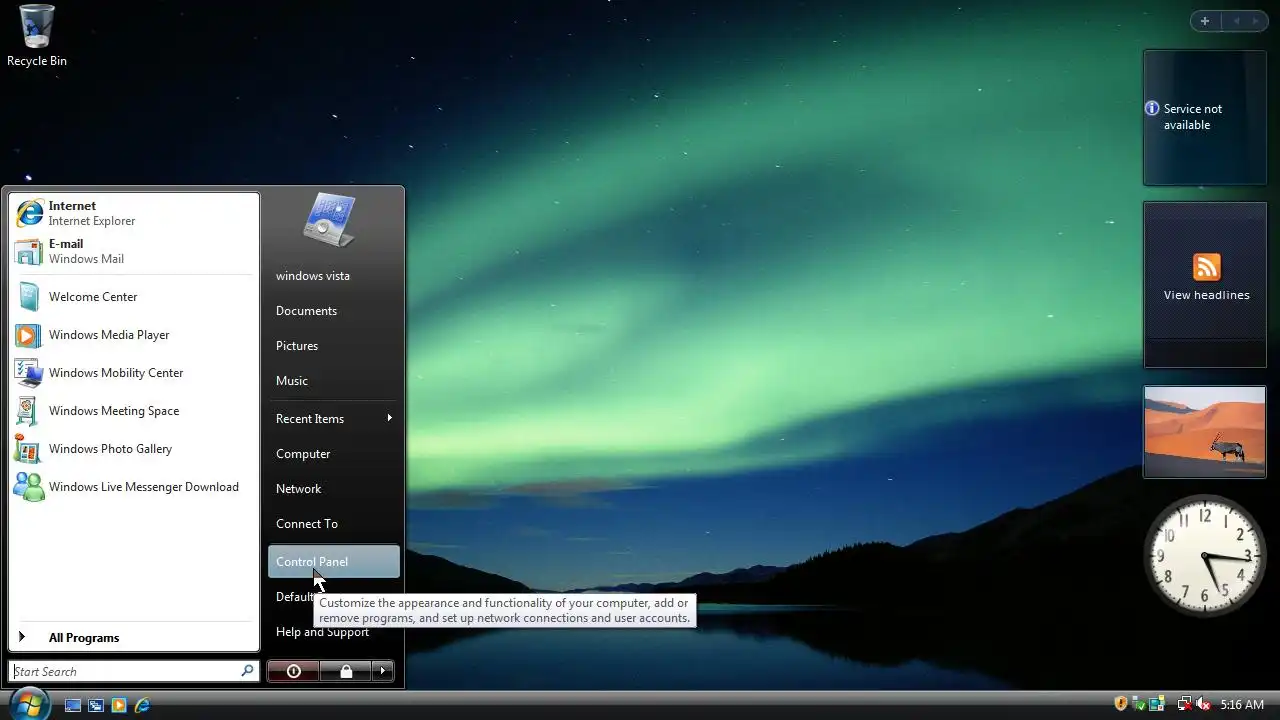The image size is (1280, 720).
Task: Click previous gadgets page arrow in sidebar
Action: pos(1236,21)
